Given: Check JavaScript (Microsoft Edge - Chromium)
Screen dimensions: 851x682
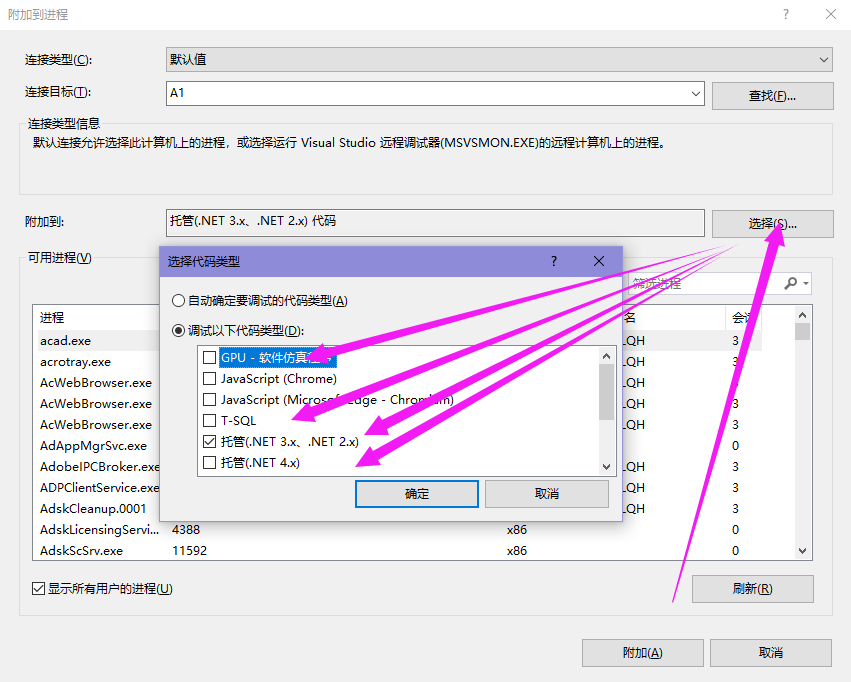Looking at the screenshot, I should pos(209,399).
